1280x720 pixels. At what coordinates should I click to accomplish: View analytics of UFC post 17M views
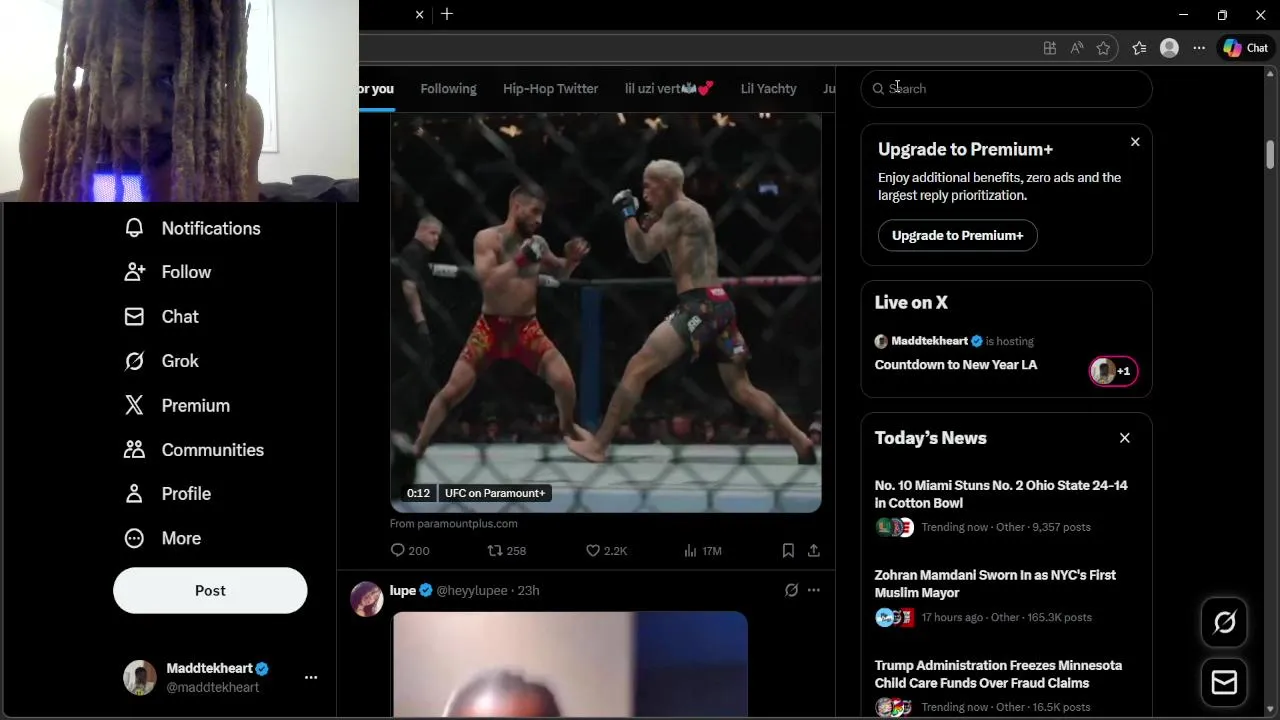[x=702, y=550]
